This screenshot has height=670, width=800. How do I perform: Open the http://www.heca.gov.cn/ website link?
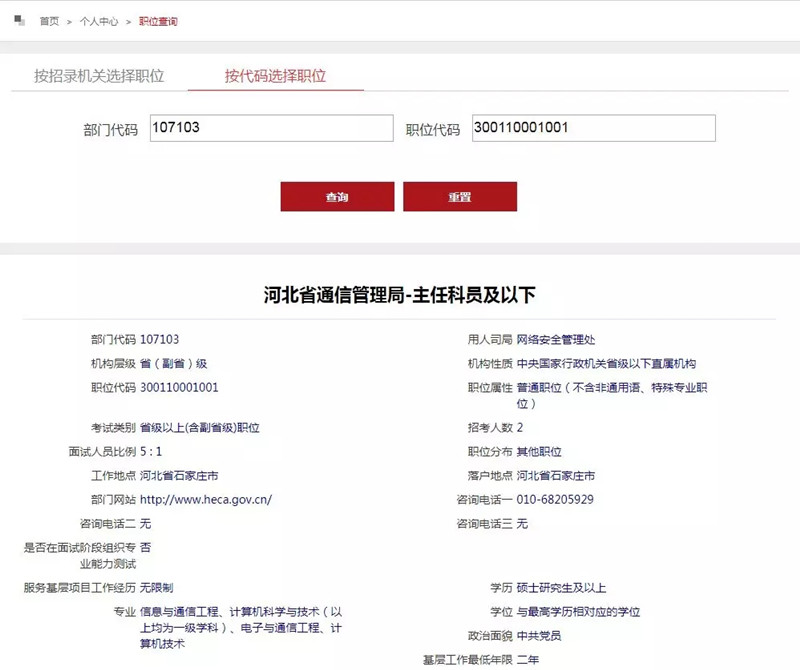[206, 500]
